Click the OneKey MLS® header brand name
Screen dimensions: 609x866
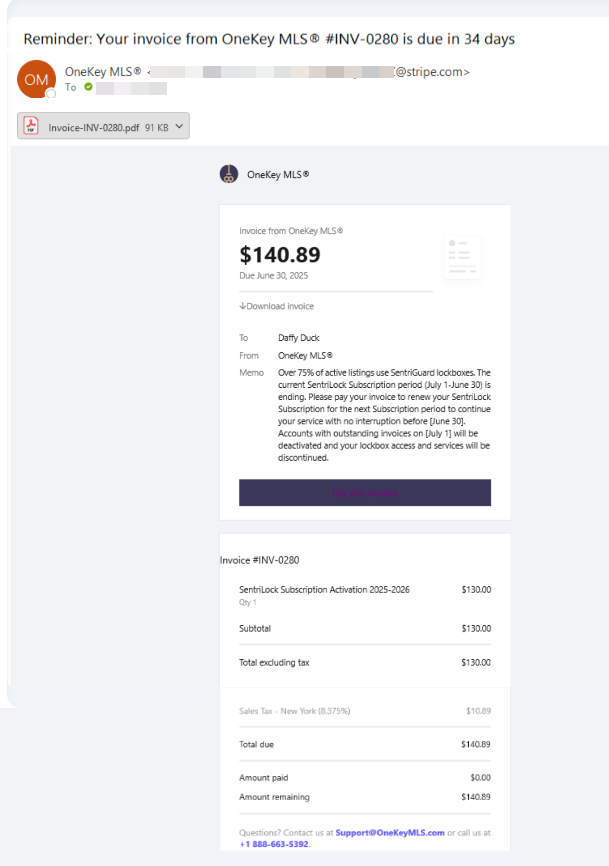click(x=278, y=175)
